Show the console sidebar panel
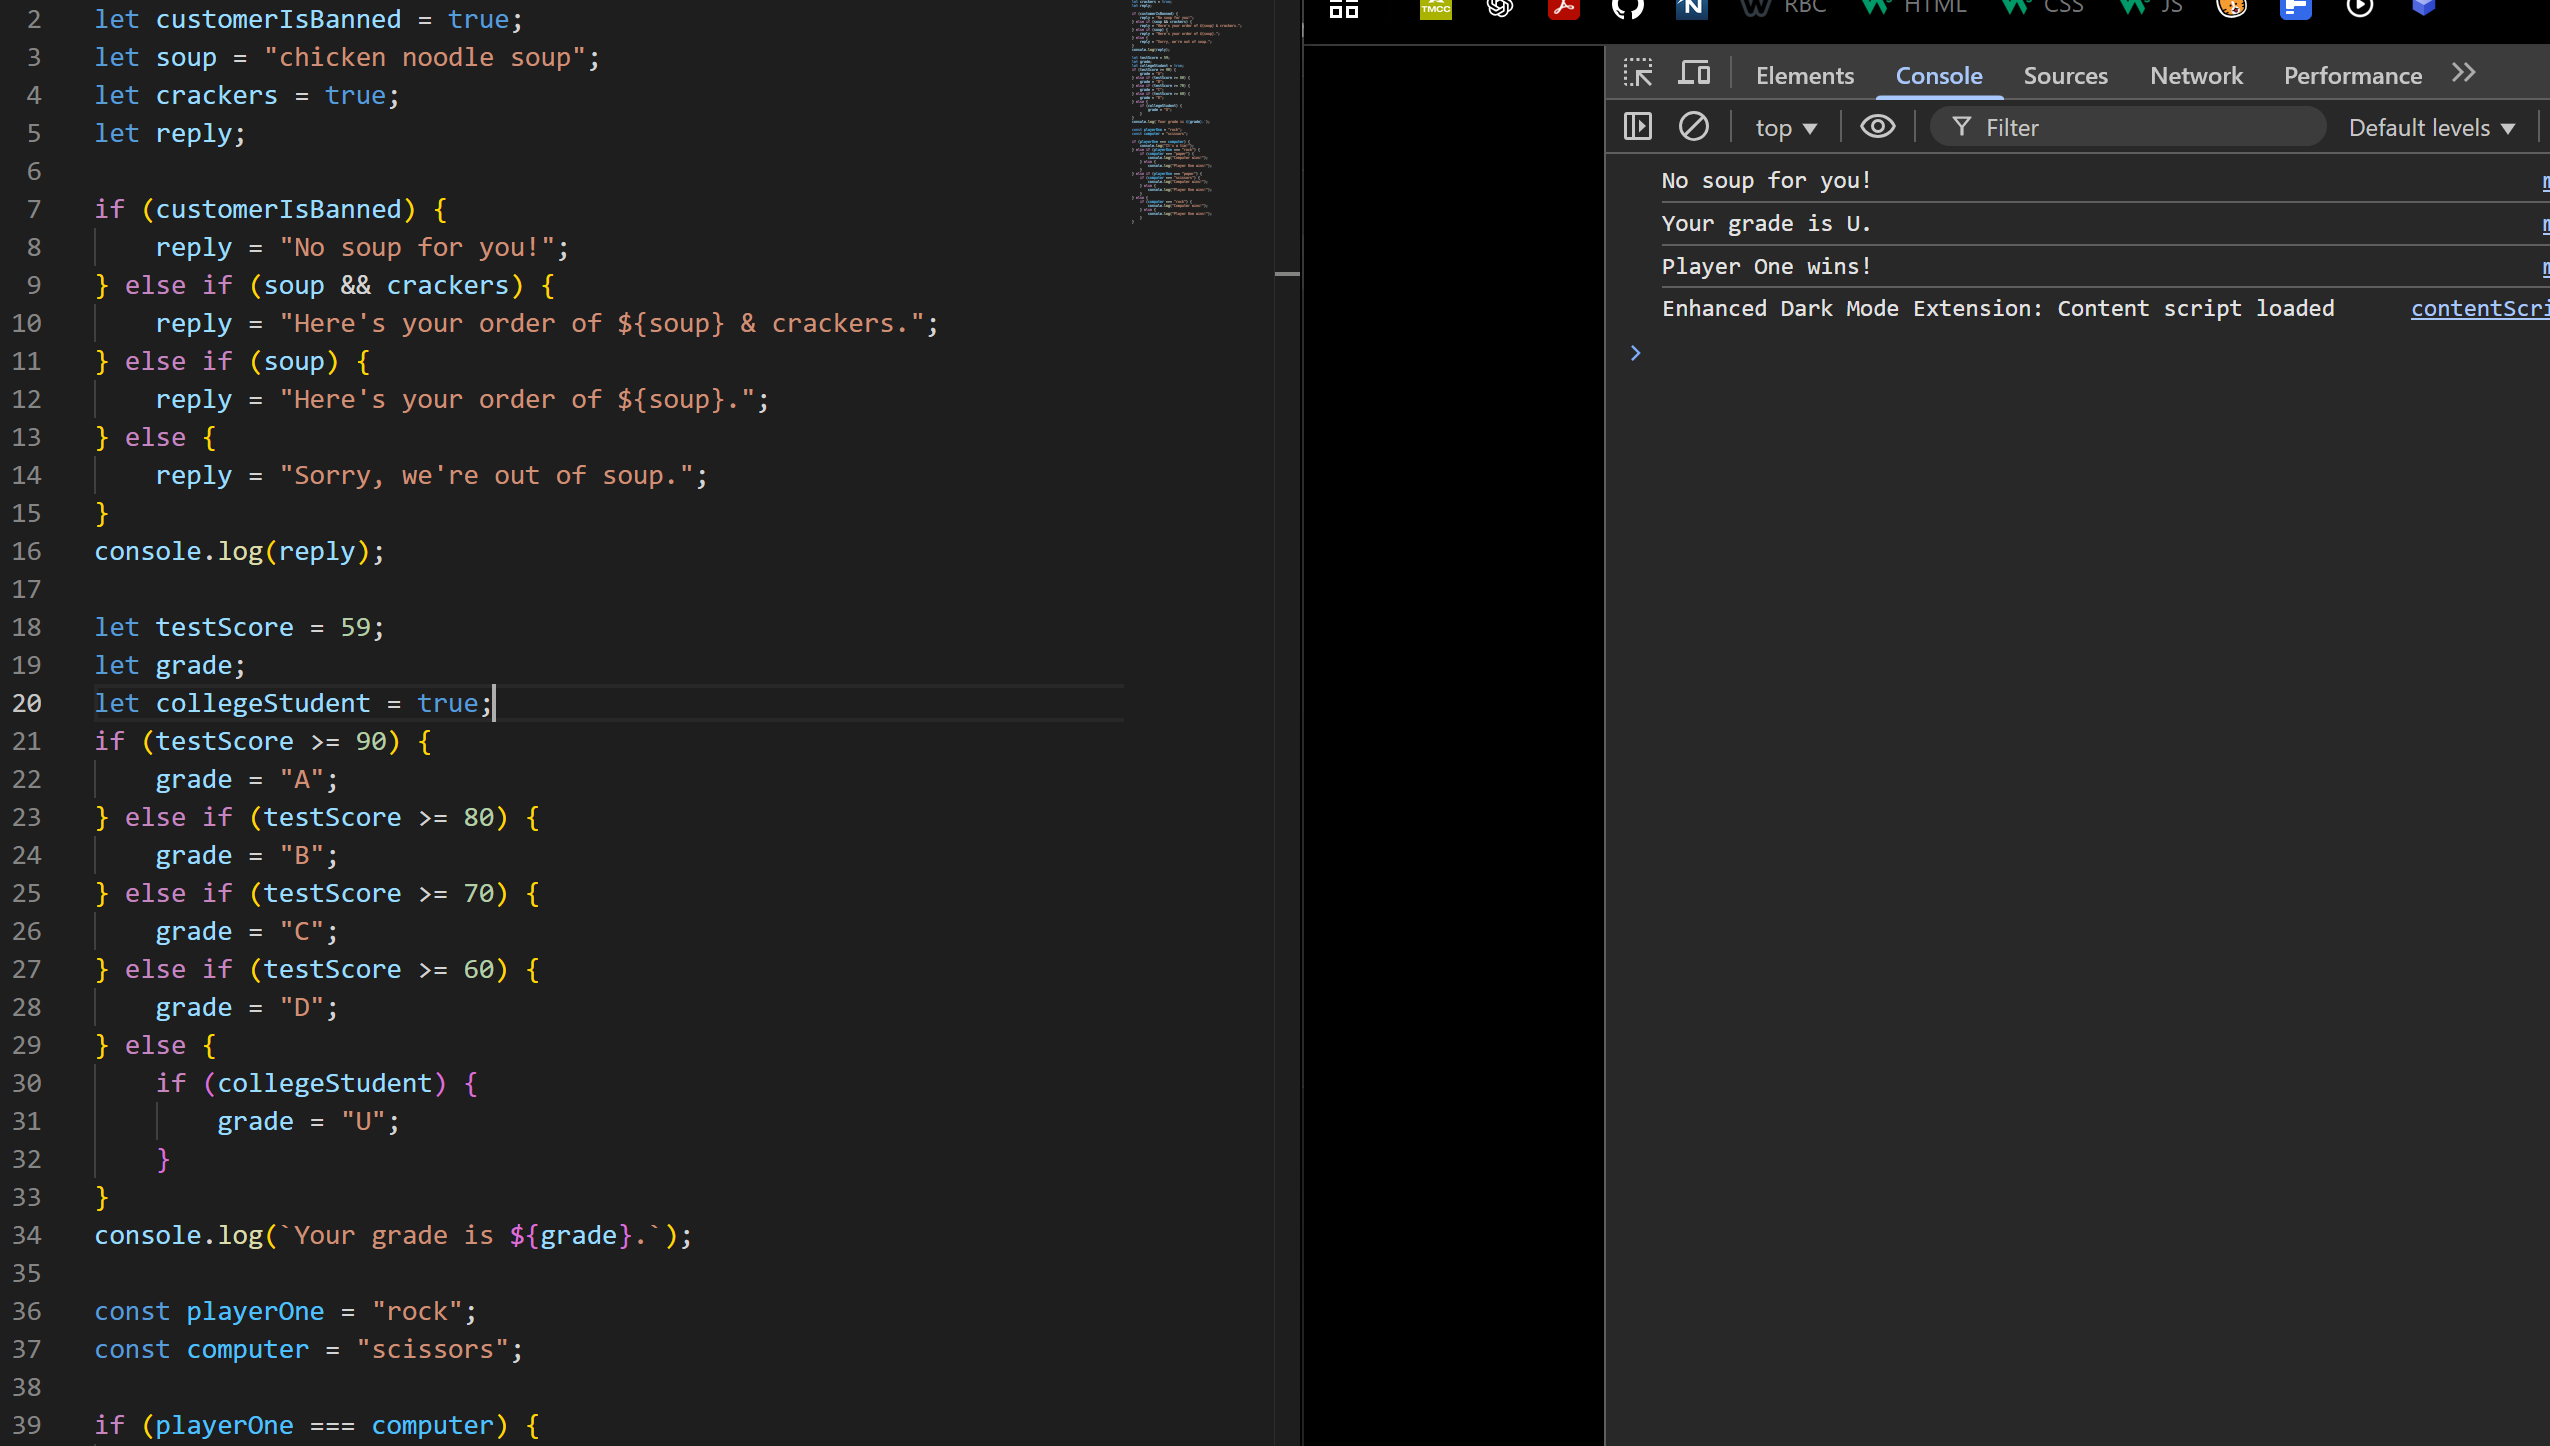This screenshot has height=1446, width=2550. pos(1638,127)
